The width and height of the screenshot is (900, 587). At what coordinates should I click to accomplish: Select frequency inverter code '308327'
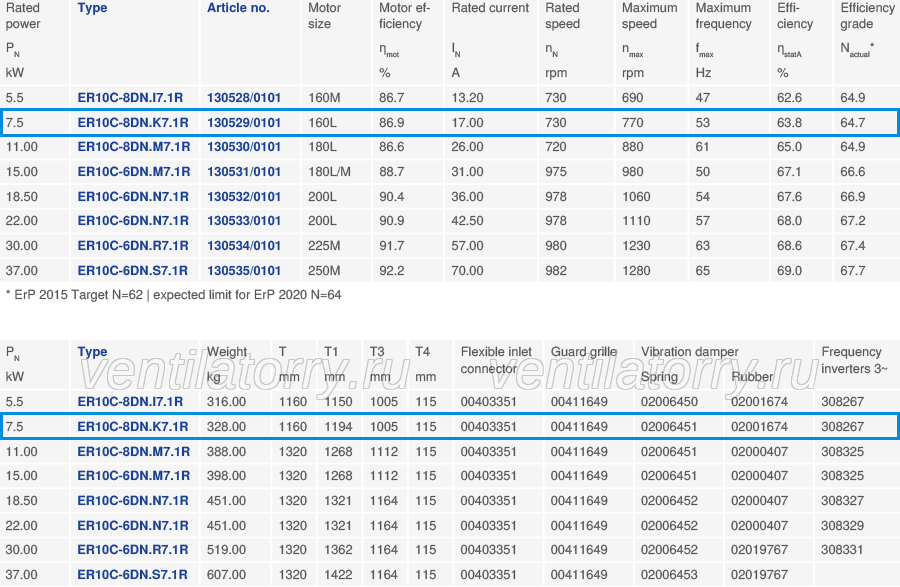pyautogui.click(x=842, y=500)
